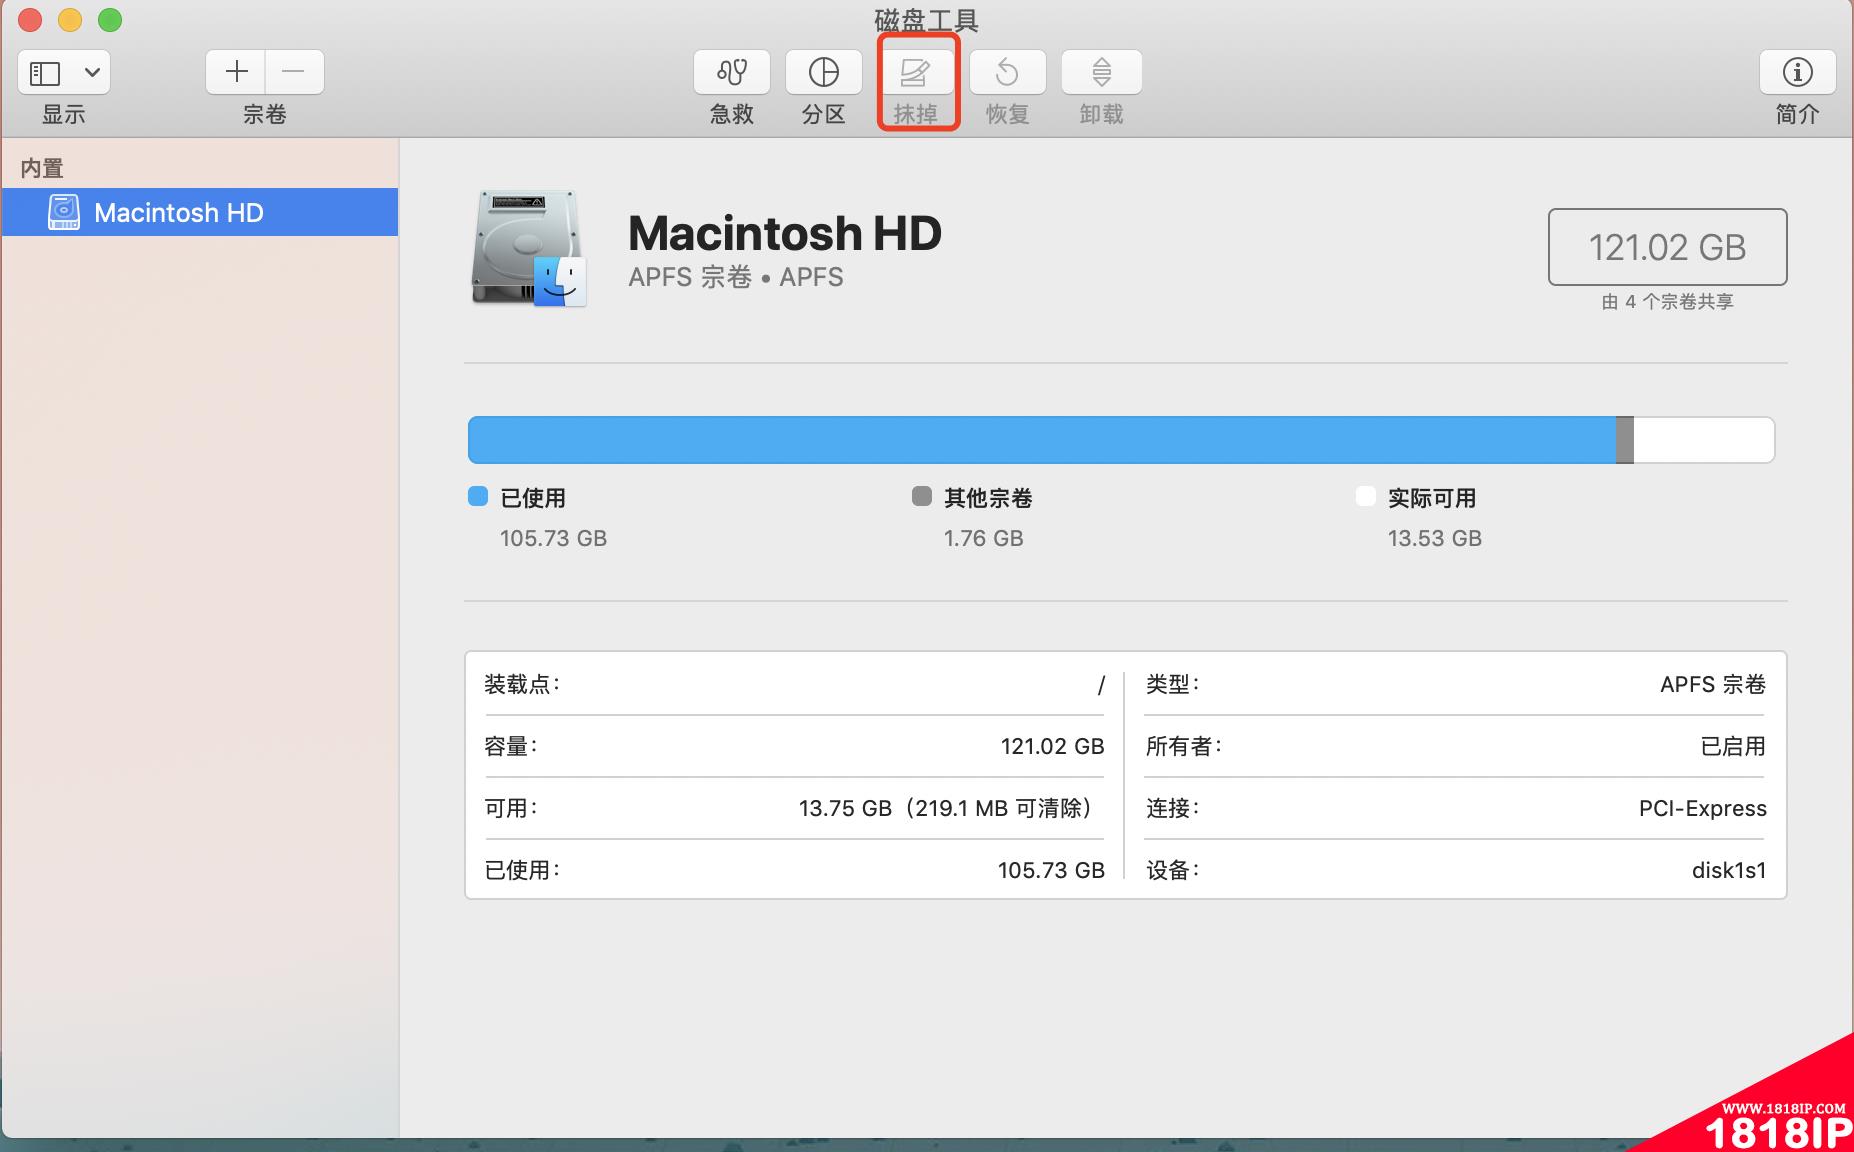Click the Restore (恢复) toolbar icon

tap(1008, 72)
